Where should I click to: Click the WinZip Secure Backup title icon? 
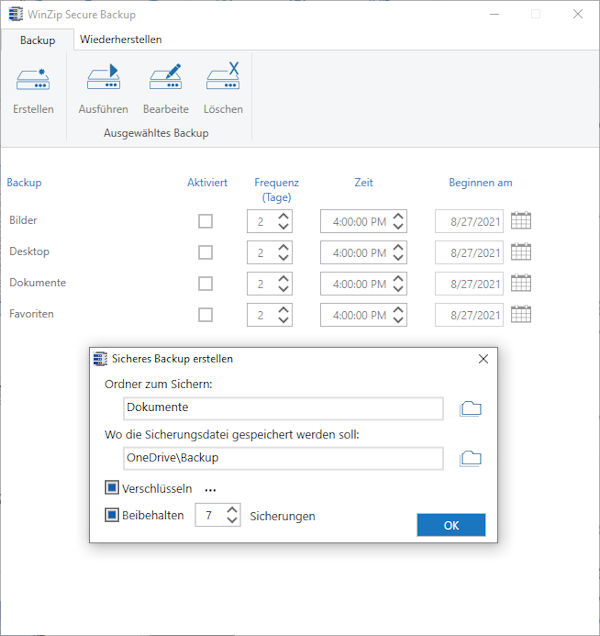15,14
